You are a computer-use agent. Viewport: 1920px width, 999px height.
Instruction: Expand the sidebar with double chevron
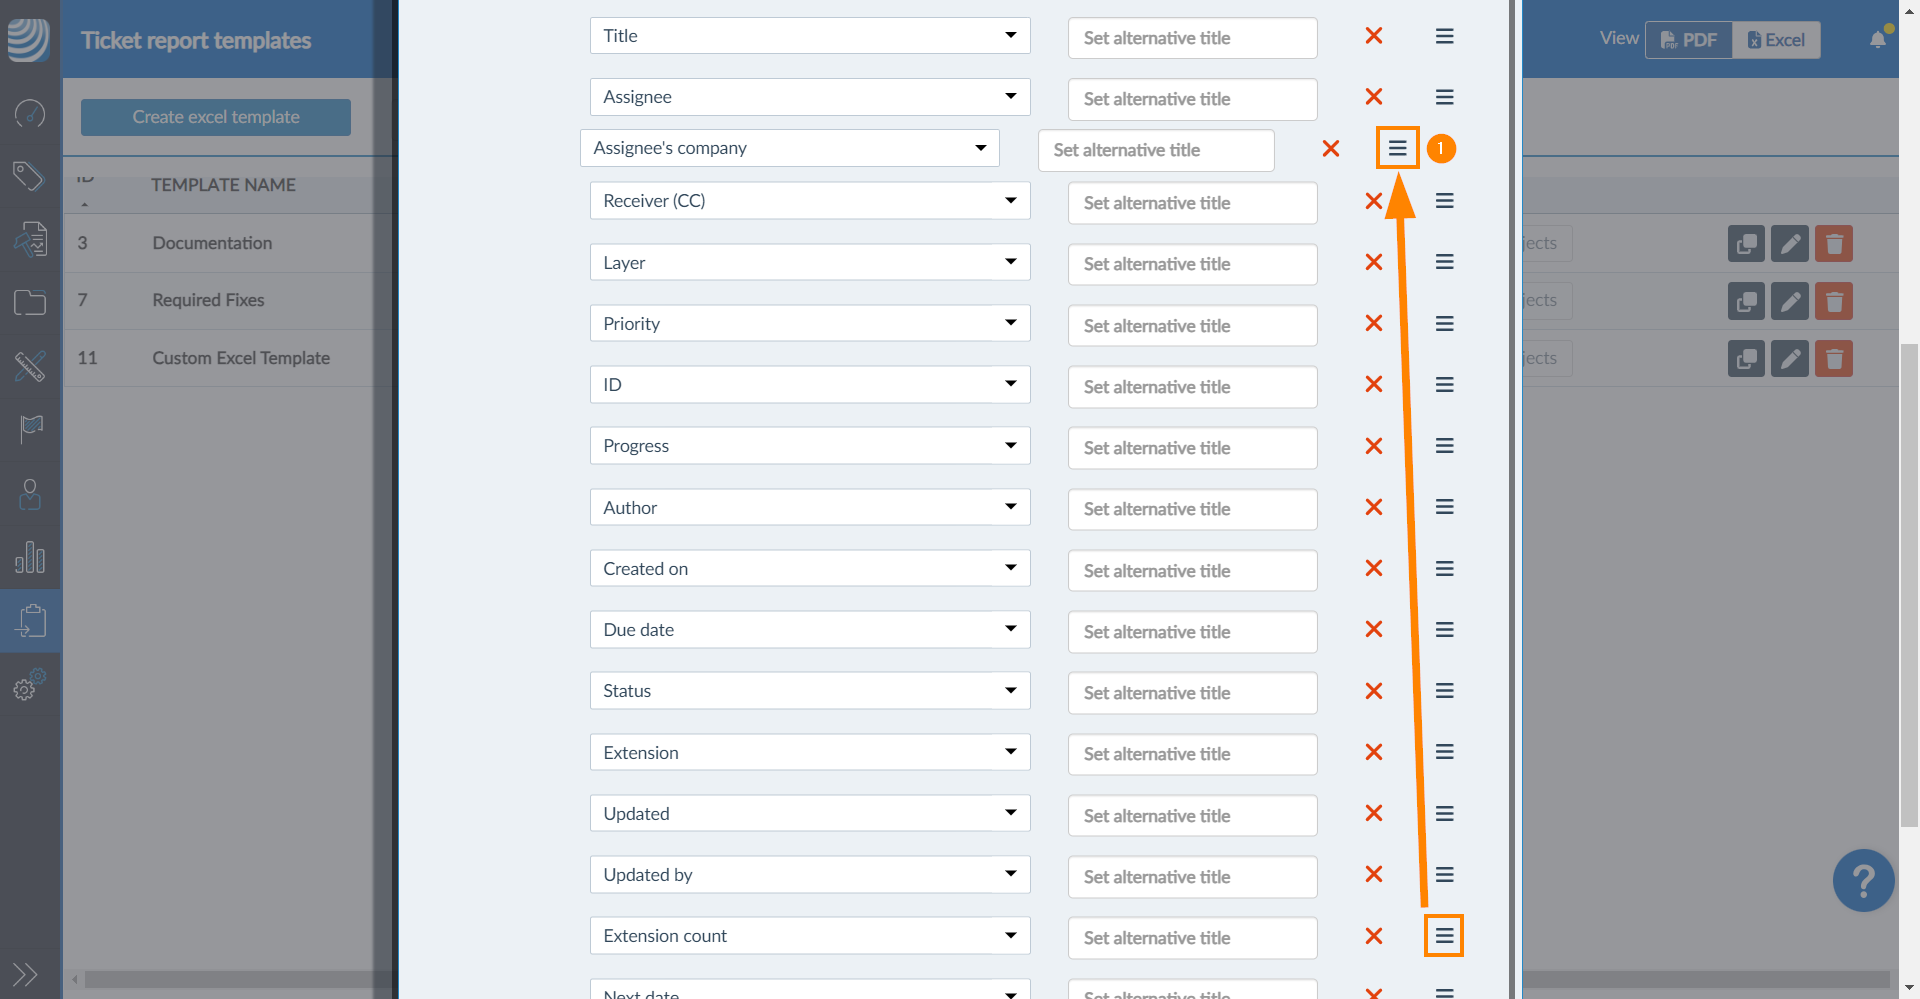(x=25, y=973)
